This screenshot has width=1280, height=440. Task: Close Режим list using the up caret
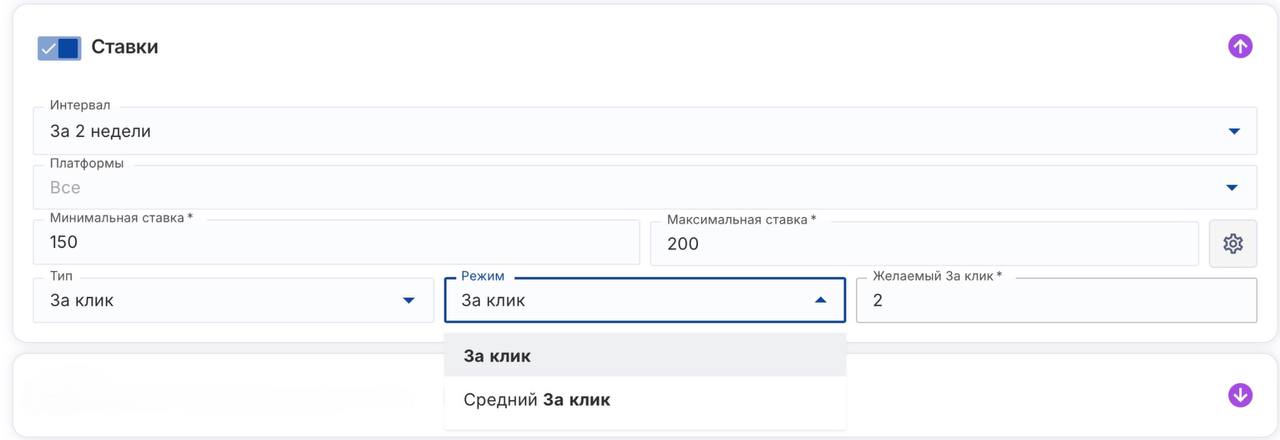coord(820,300)
